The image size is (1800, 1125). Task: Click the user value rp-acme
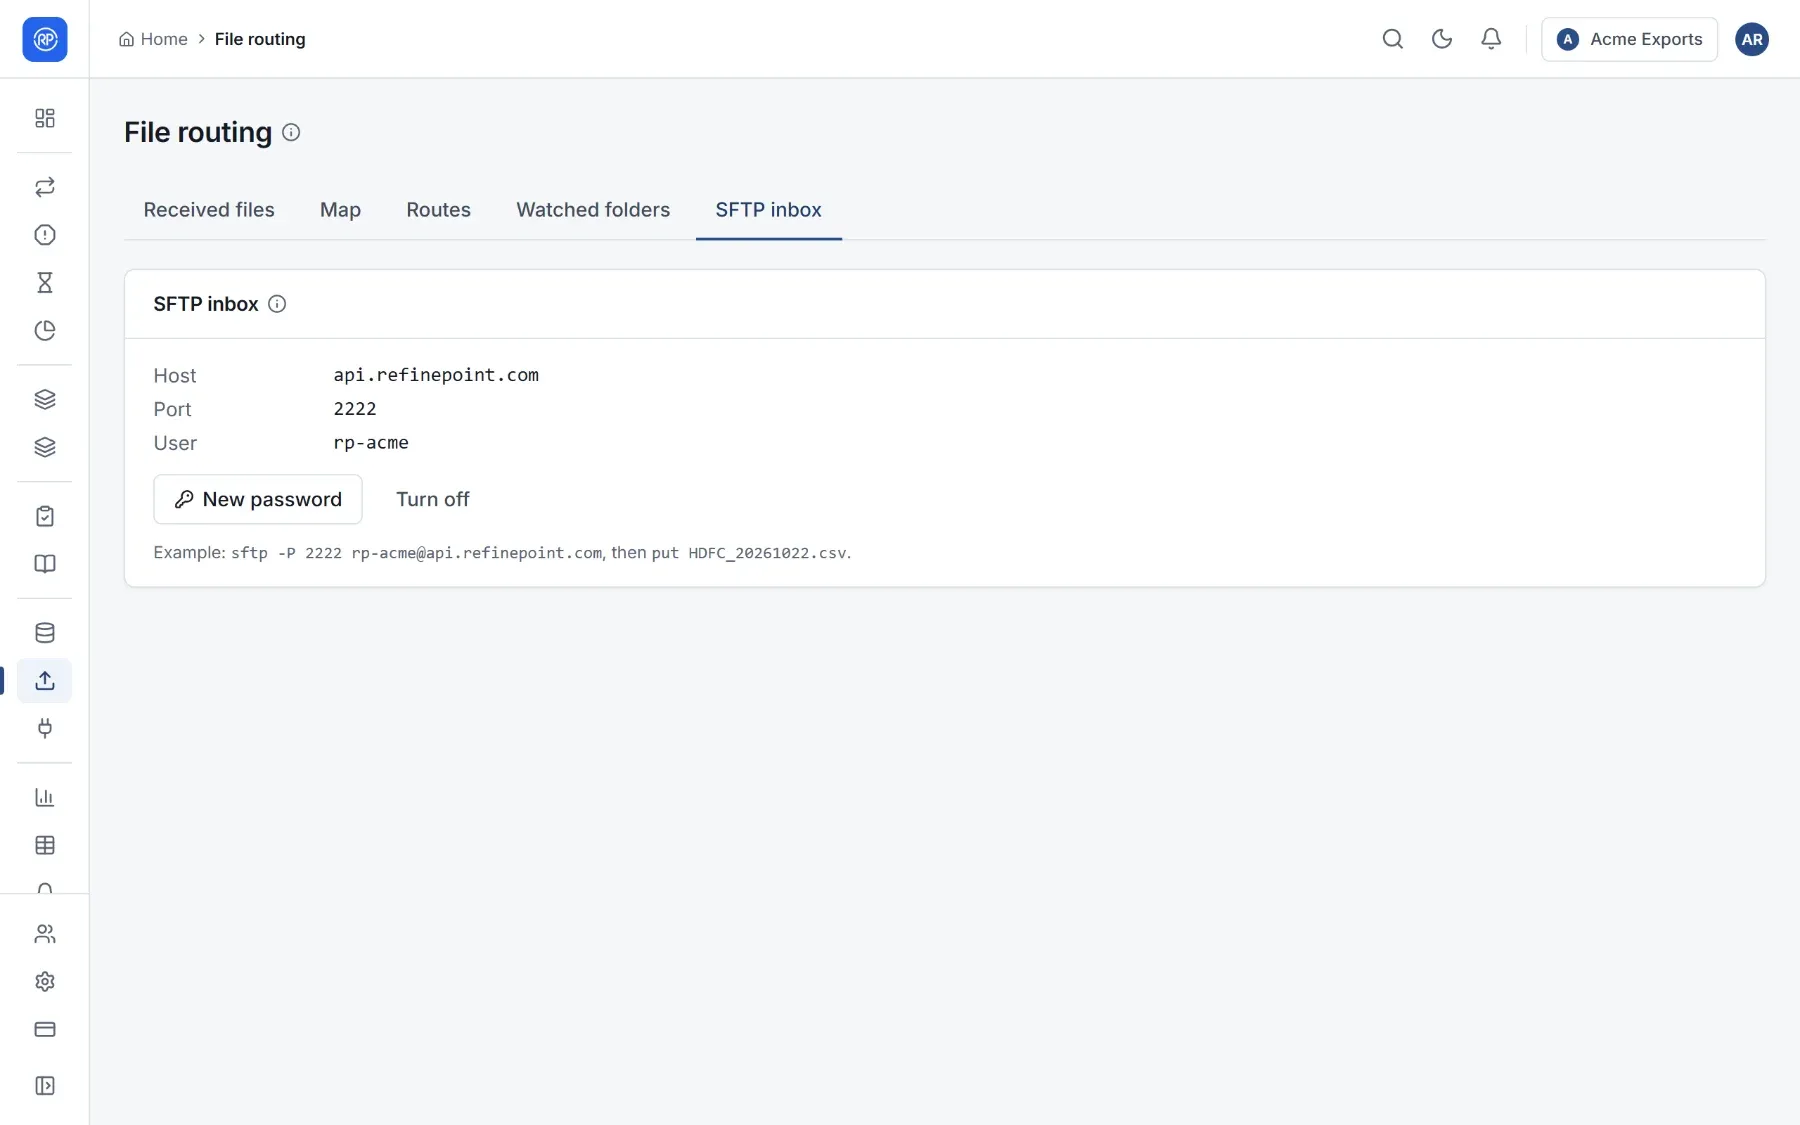371,443
